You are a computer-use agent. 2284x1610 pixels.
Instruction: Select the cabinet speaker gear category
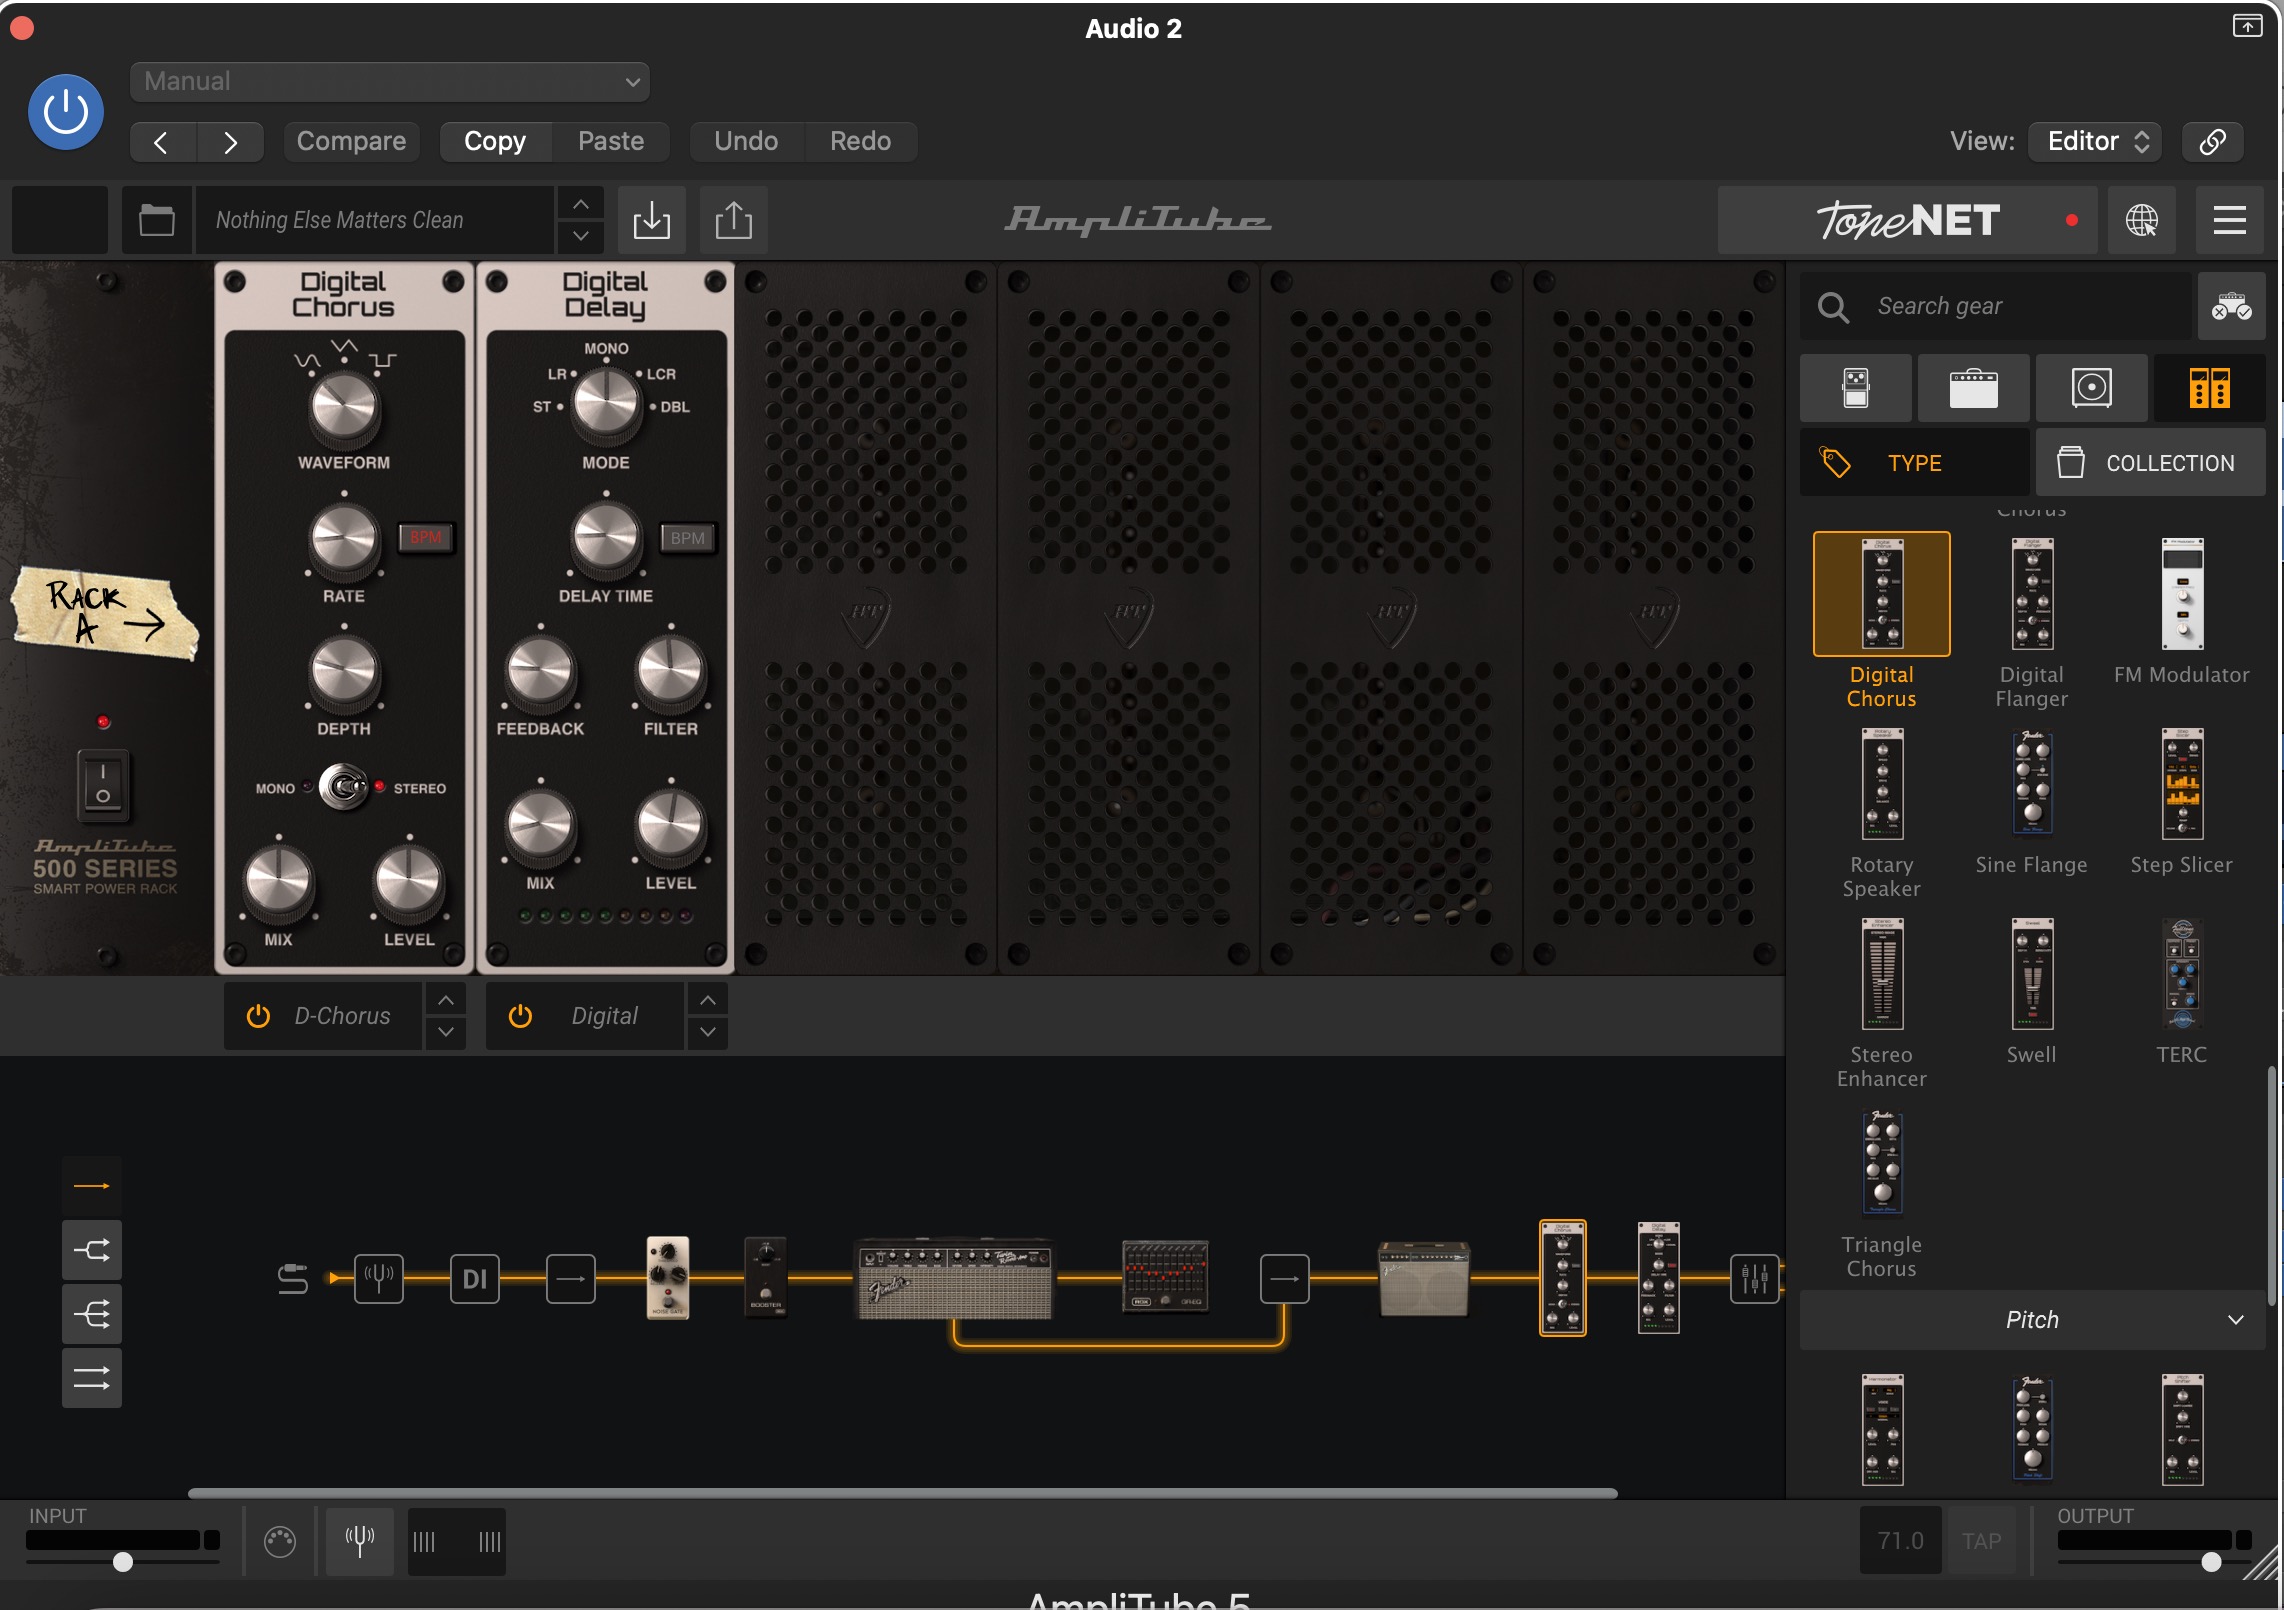2091,388
